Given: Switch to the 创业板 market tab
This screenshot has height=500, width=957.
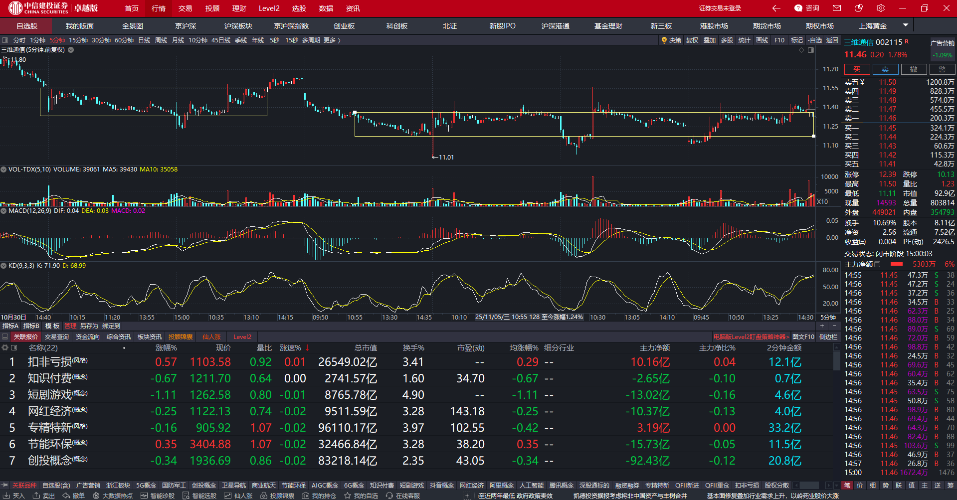Looking at the screenshot, I should pyautogui.click(x=344, y=24).
